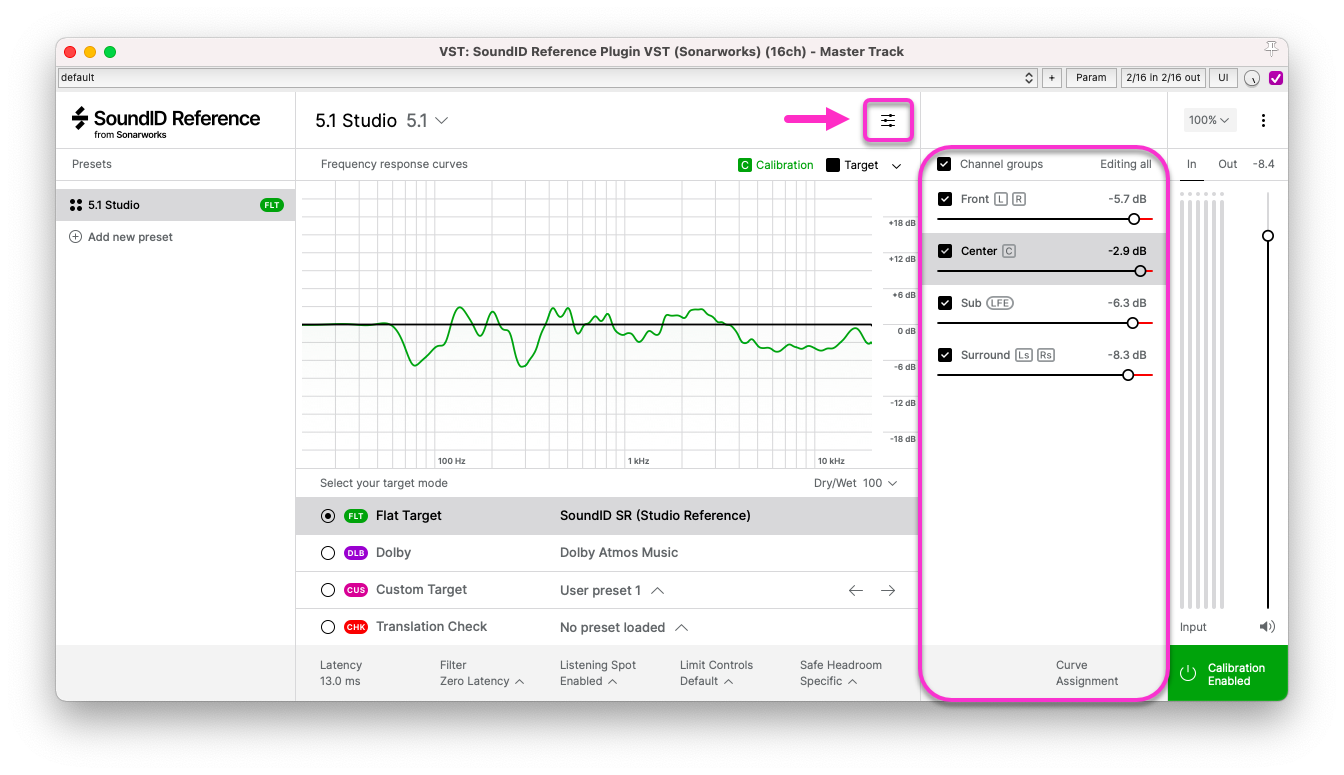Screen dimensions: 1344x775
Task: Select the Flat Target radio button
Action: click(328, 516)
